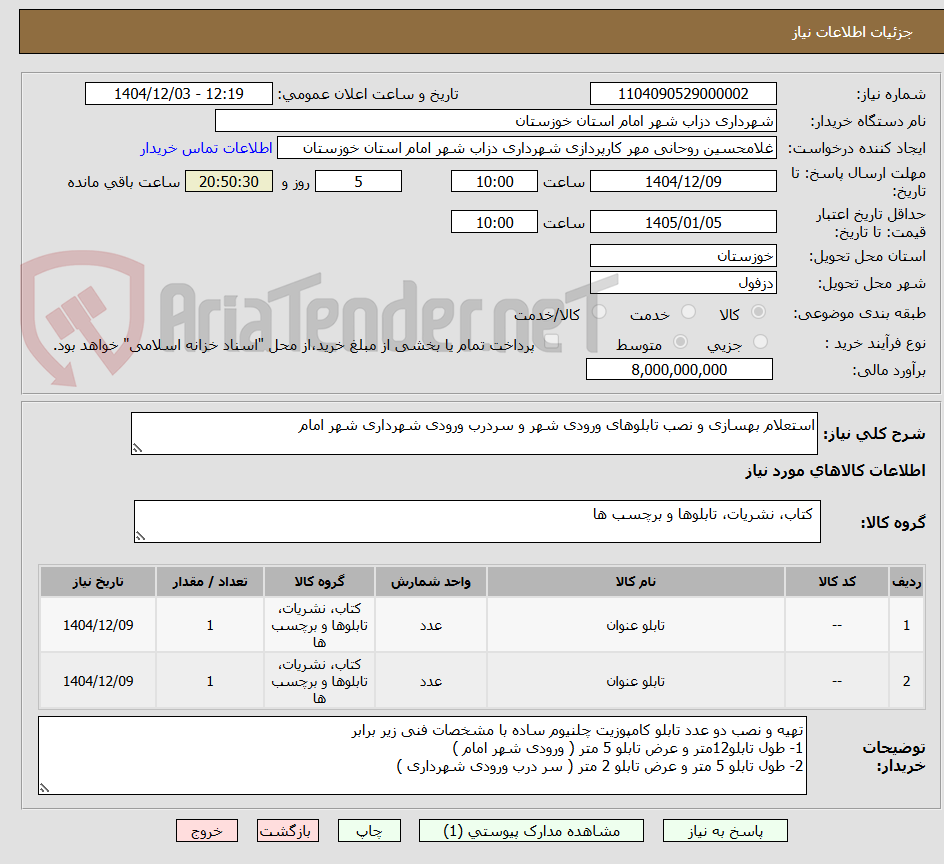Image resolution: width=944 pixels, height=864 pixels.
Task: Click the برآورد مالی field 8,000,000,000
Action: (x=679, y=369)
